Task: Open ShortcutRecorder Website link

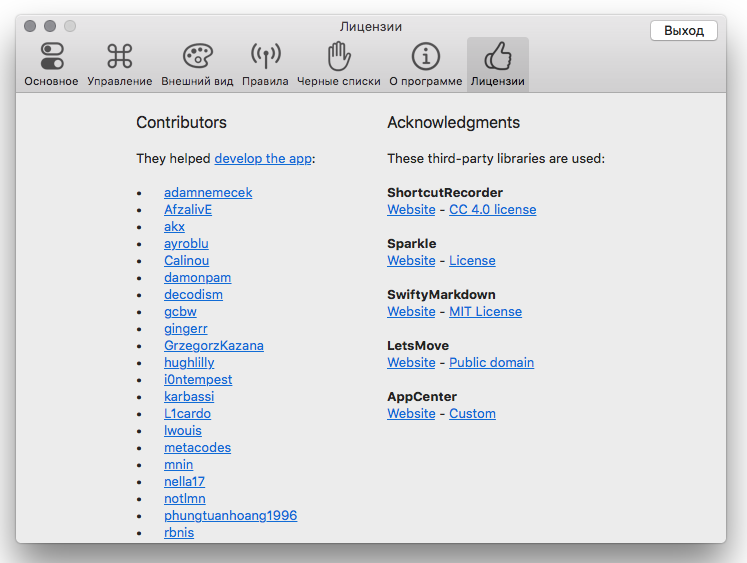Action: coord(411,210)
